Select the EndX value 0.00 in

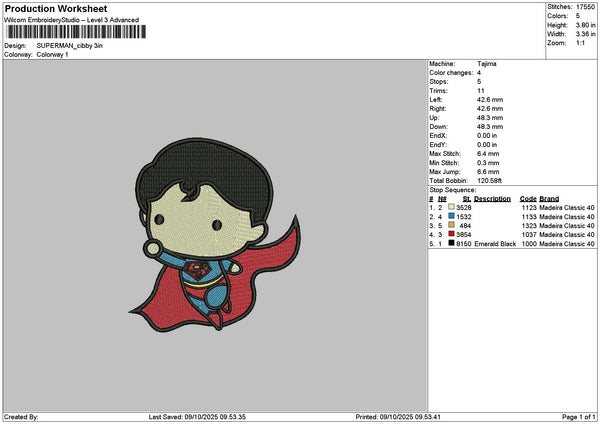click(x=487, y=136)
